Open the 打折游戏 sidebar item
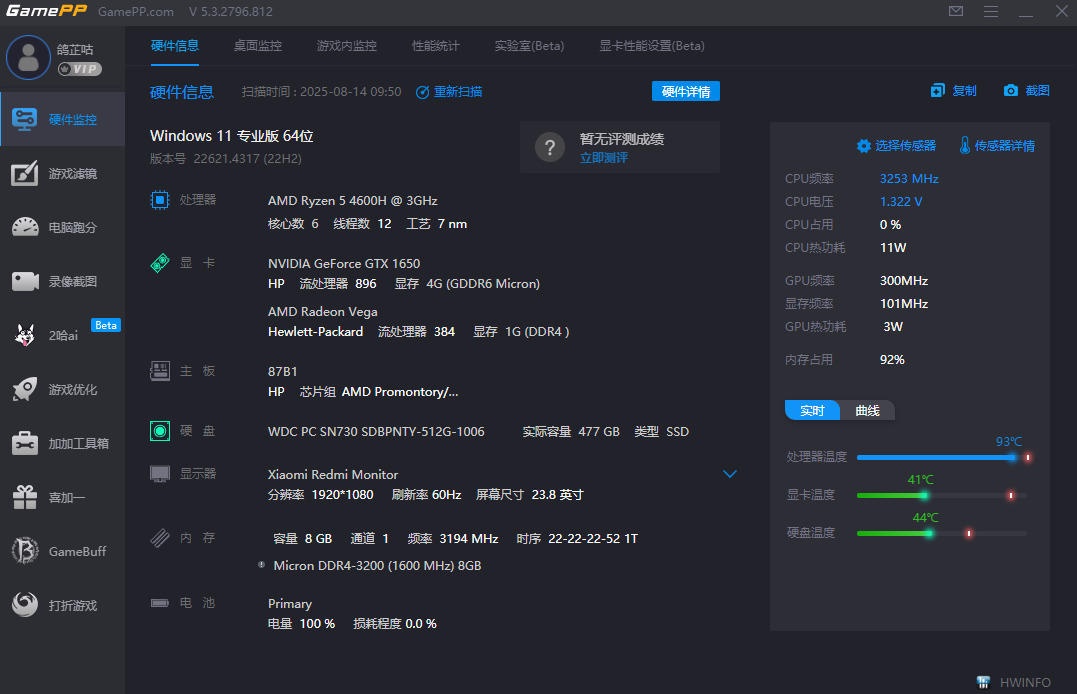Viewport: 1077px width, 694px height. [x=63, y=605]
